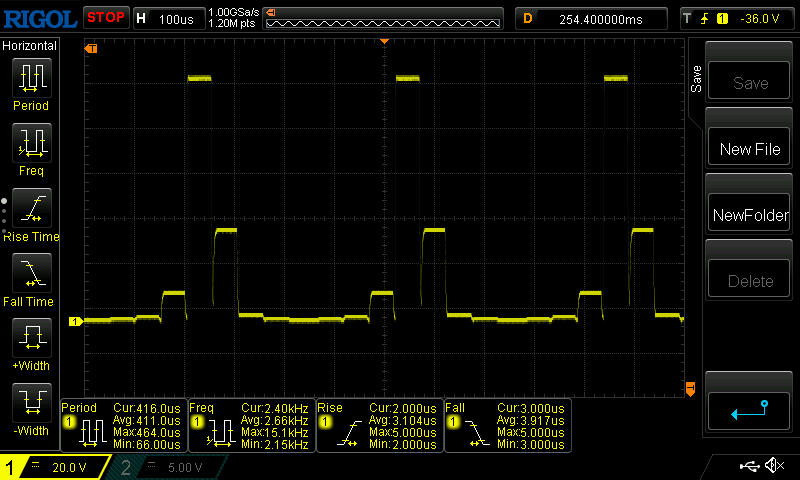Click the H timebase label icon
The width and height of the screenshot is (800, 480).
pyautogui.click(x=141, y=19)
